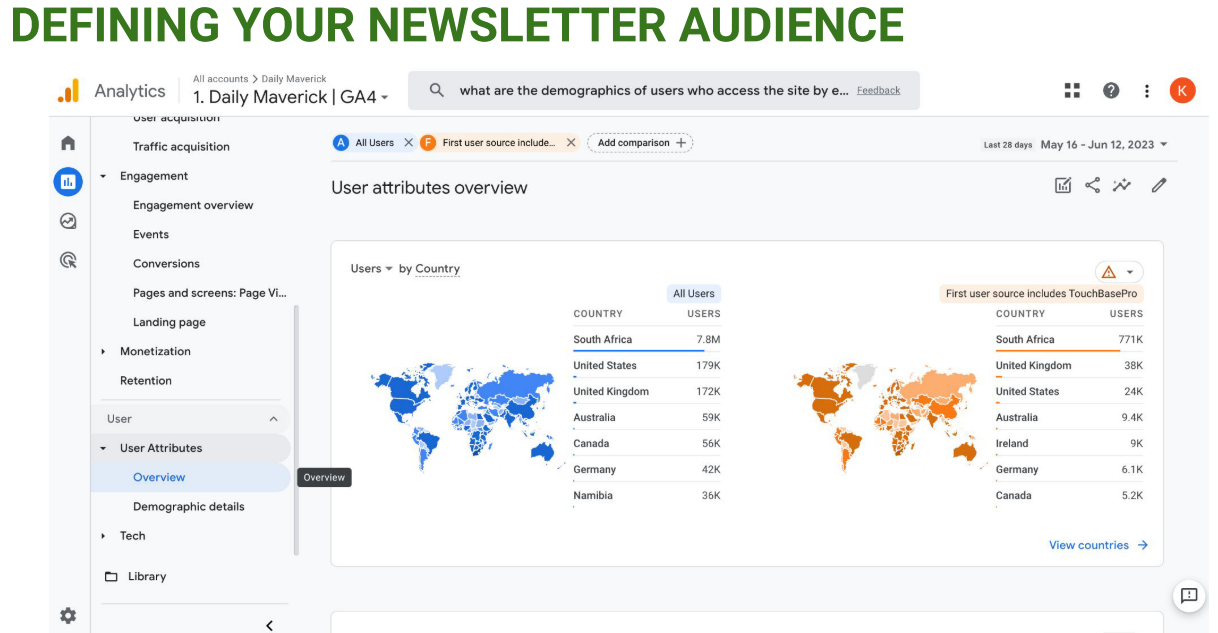
Task: Expand the Monetization section
Action: point(103,352)
